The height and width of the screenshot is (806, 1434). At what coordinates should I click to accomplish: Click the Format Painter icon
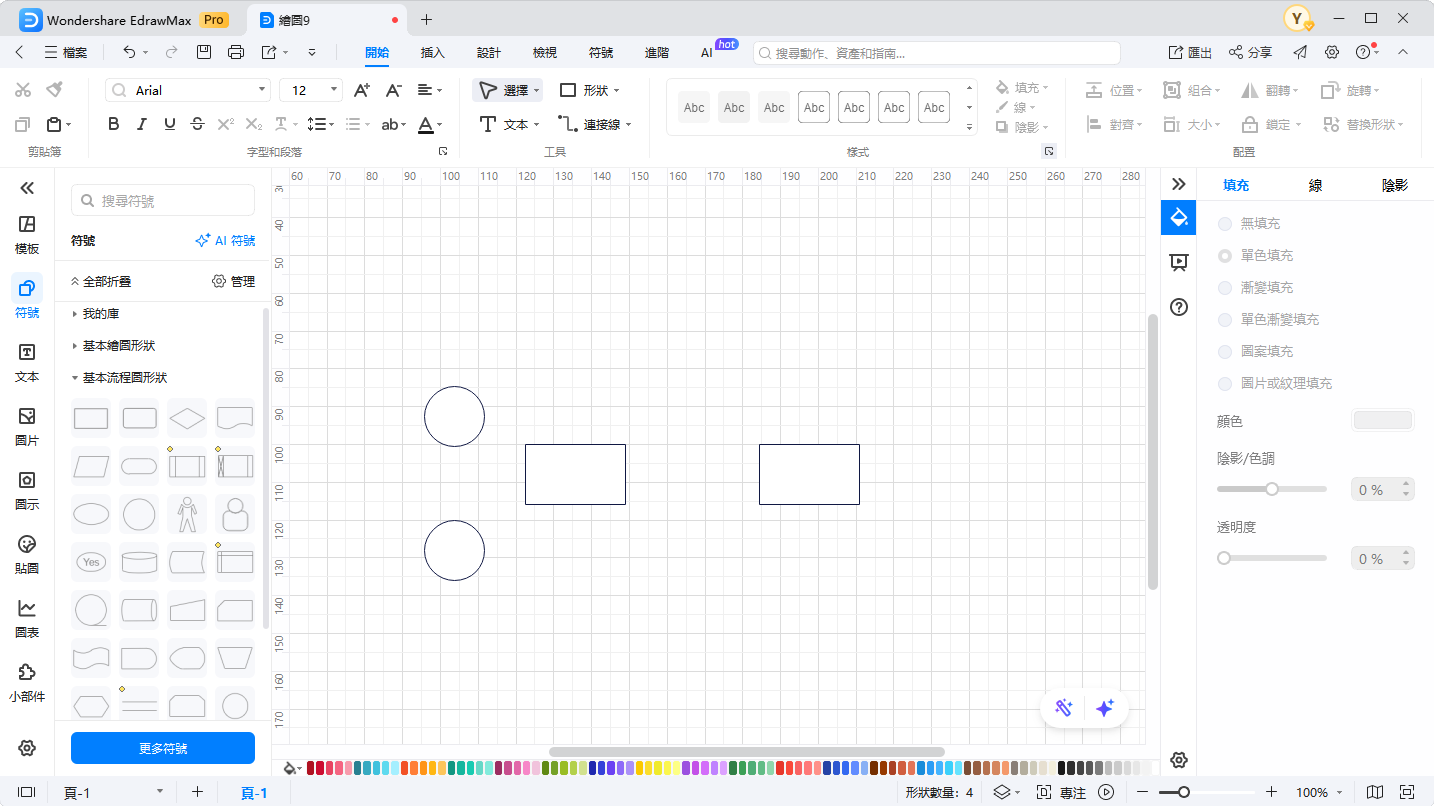54,90
